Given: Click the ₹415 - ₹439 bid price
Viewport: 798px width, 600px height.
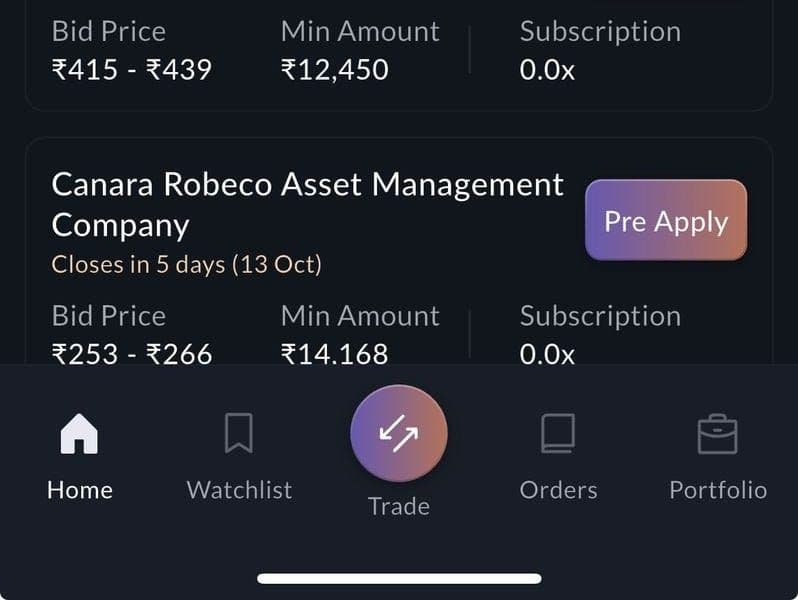Looking at the screenshot, I should (132, 70).
